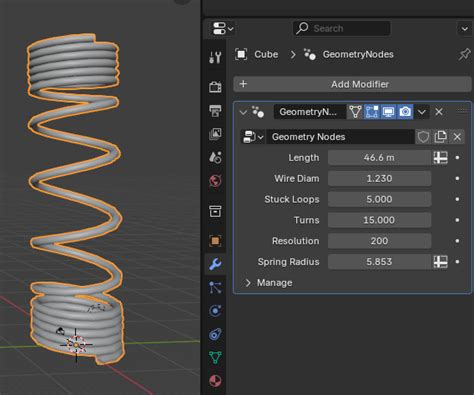Open the Object Data mesh properties icon
This screenshot has height=395, width=474.
215,358
